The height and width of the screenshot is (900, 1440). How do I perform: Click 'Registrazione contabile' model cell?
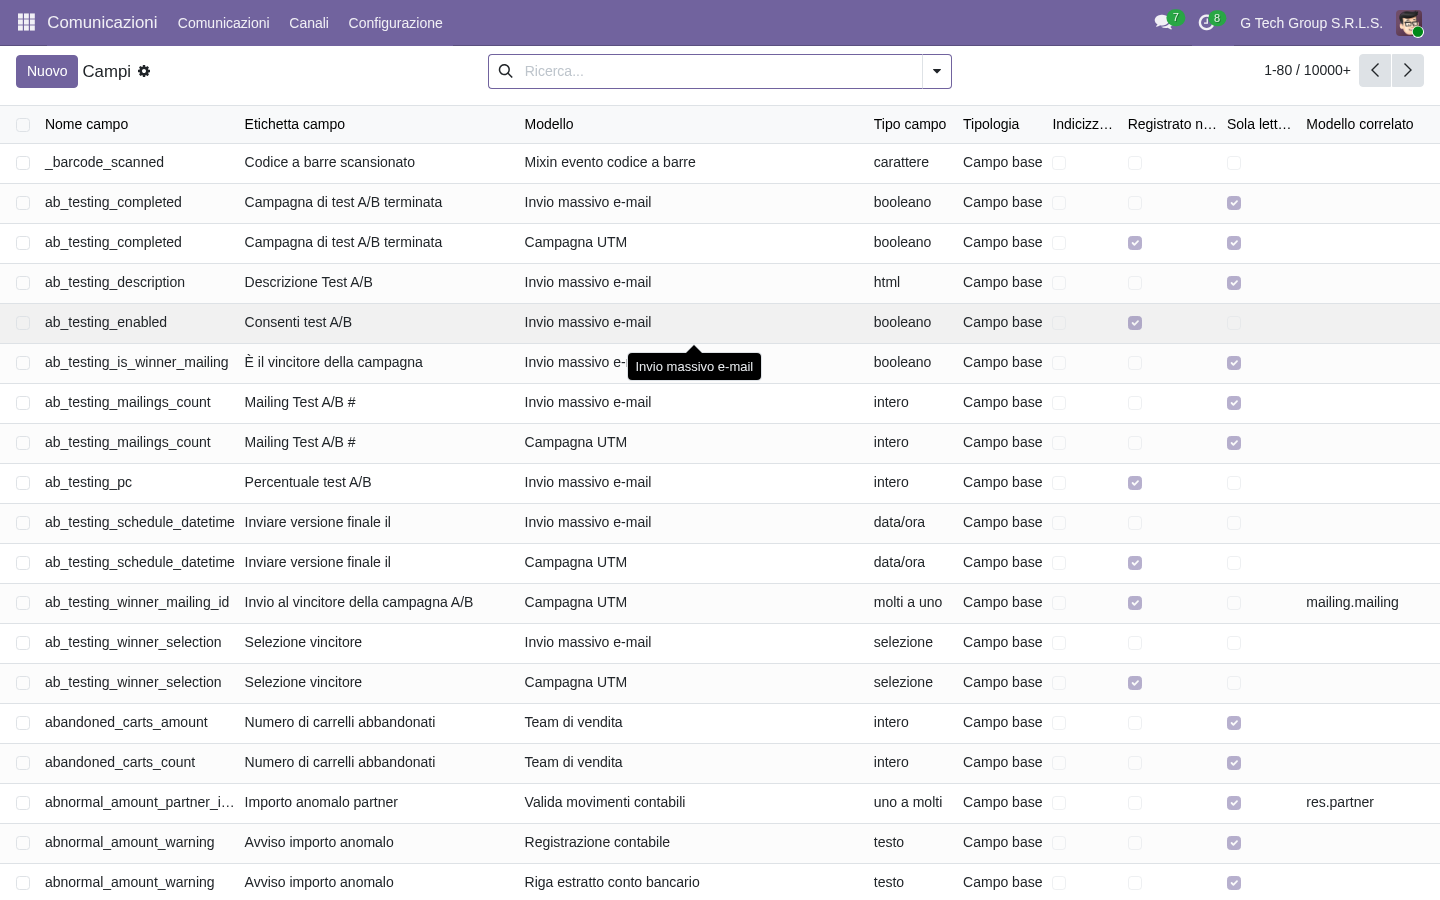click(x=597, y=842)
